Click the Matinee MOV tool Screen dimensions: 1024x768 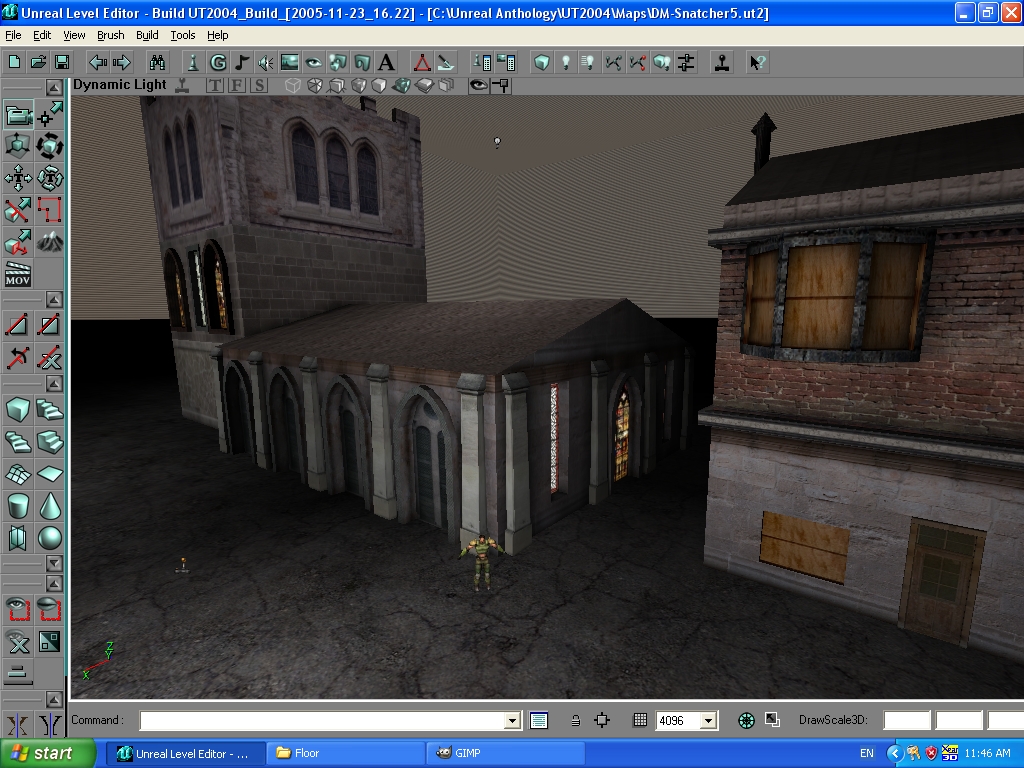[x=18, y=273]
